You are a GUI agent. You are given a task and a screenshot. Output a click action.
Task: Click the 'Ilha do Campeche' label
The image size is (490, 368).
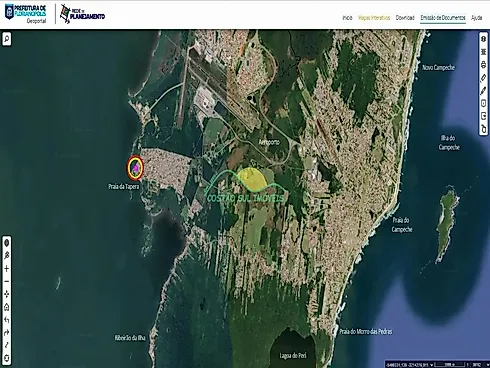click(x=449, y=142)
